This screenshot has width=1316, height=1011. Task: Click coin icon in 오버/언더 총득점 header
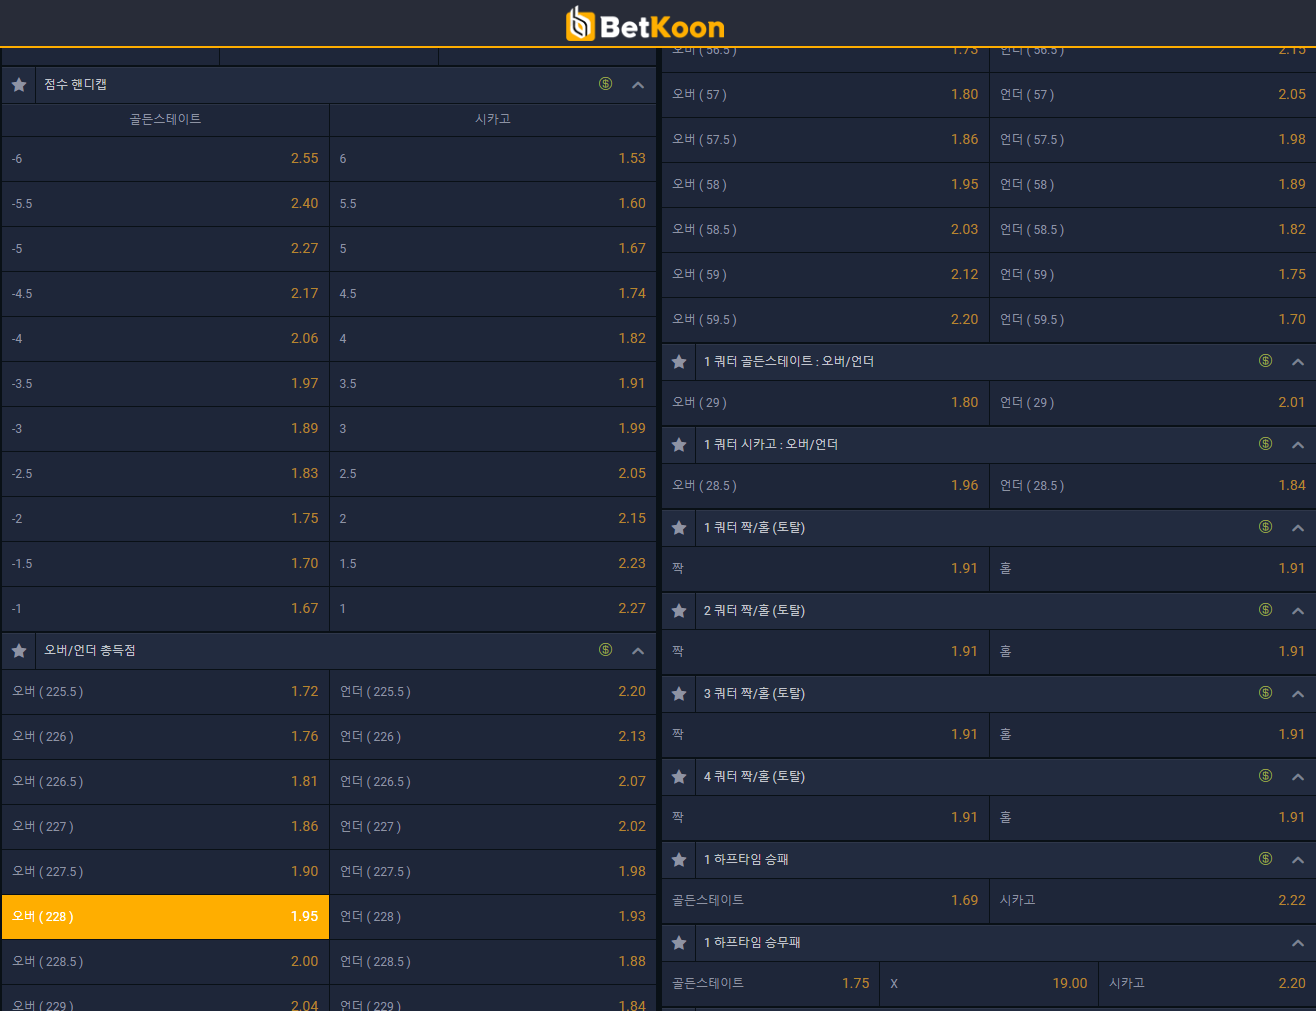tap(605, 650)
